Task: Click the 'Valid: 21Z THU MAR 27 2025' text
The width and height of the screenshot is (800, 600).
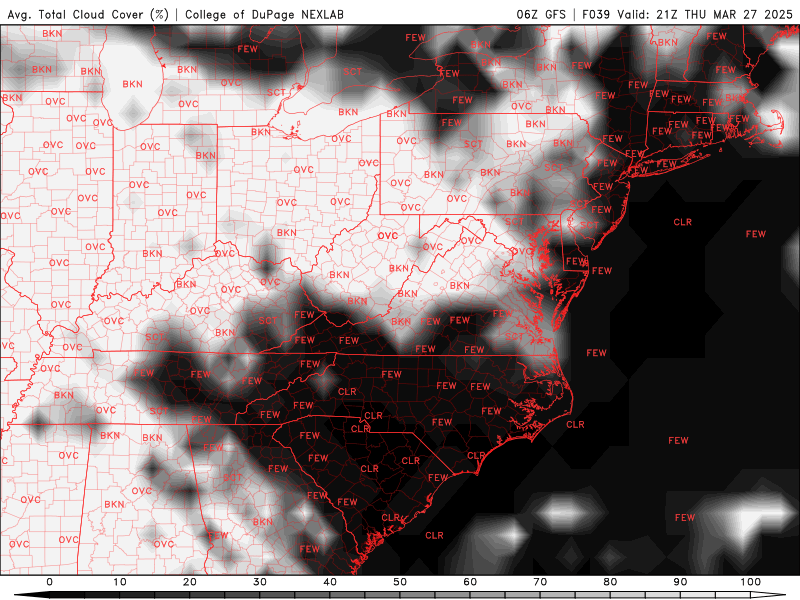Action: pos(705,14)
